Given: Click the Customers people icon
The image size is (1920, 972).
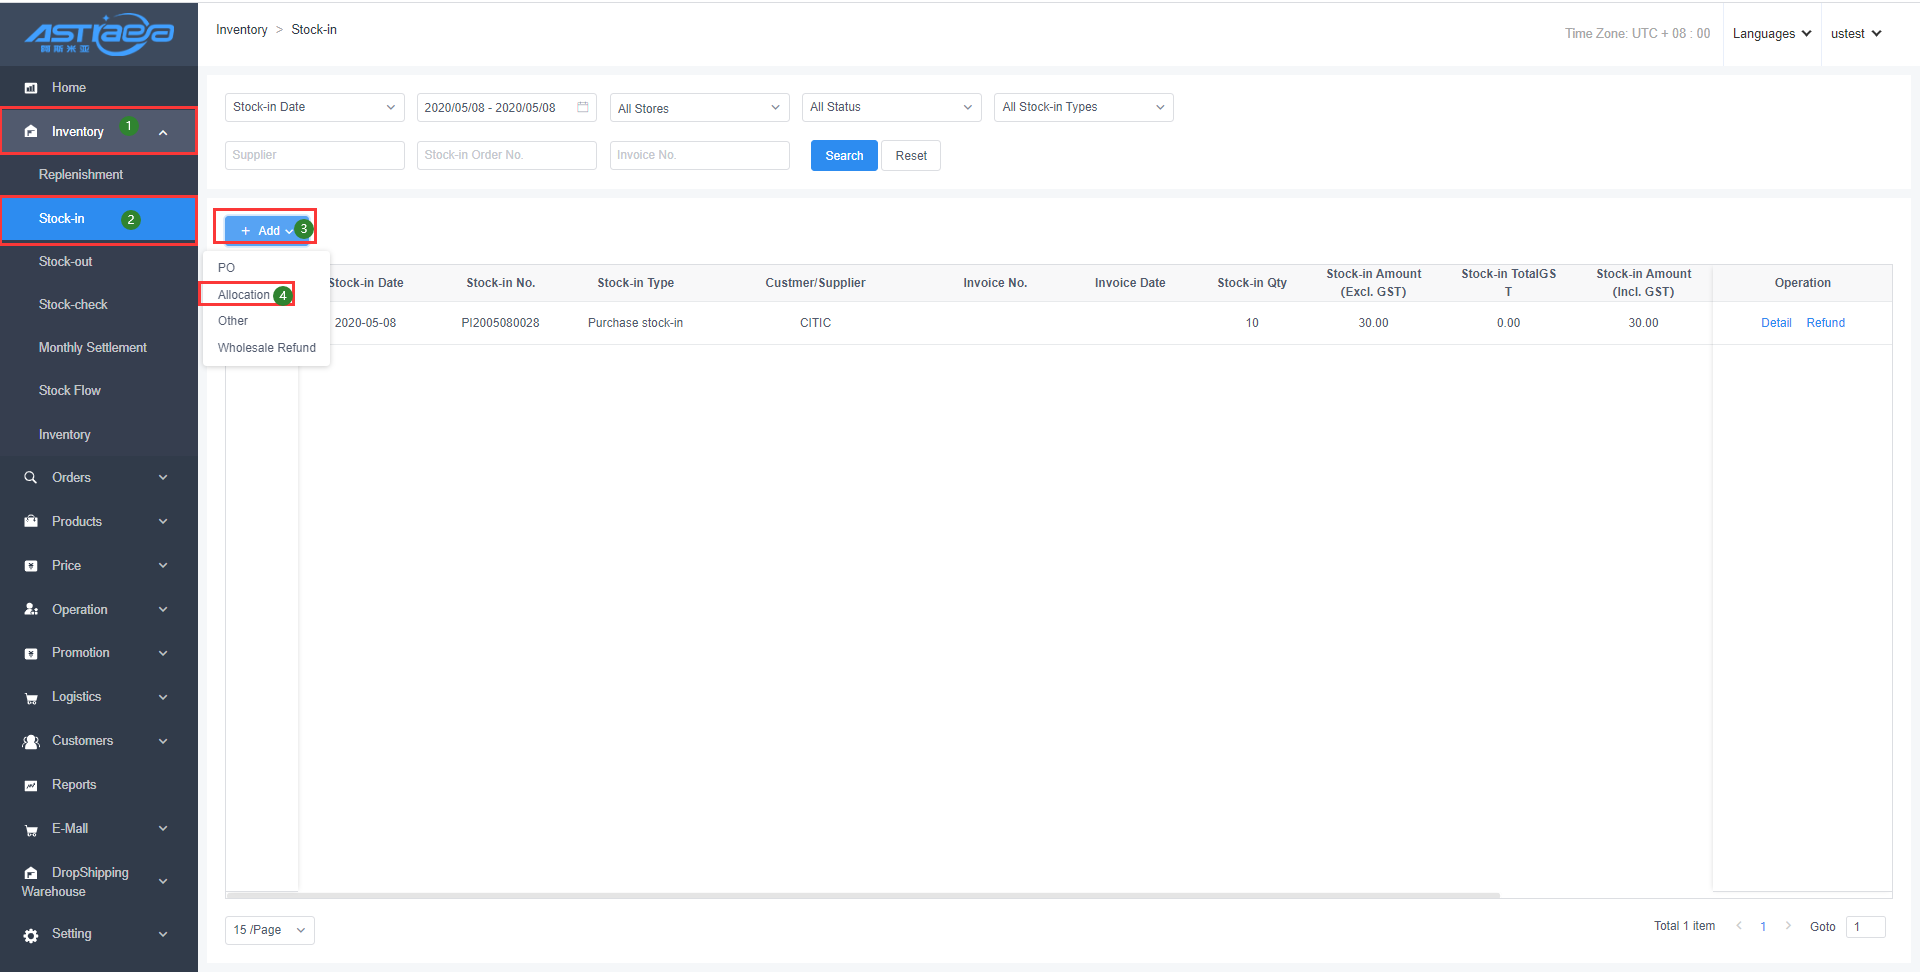Looking at the screenshot, I should (31, 742).
